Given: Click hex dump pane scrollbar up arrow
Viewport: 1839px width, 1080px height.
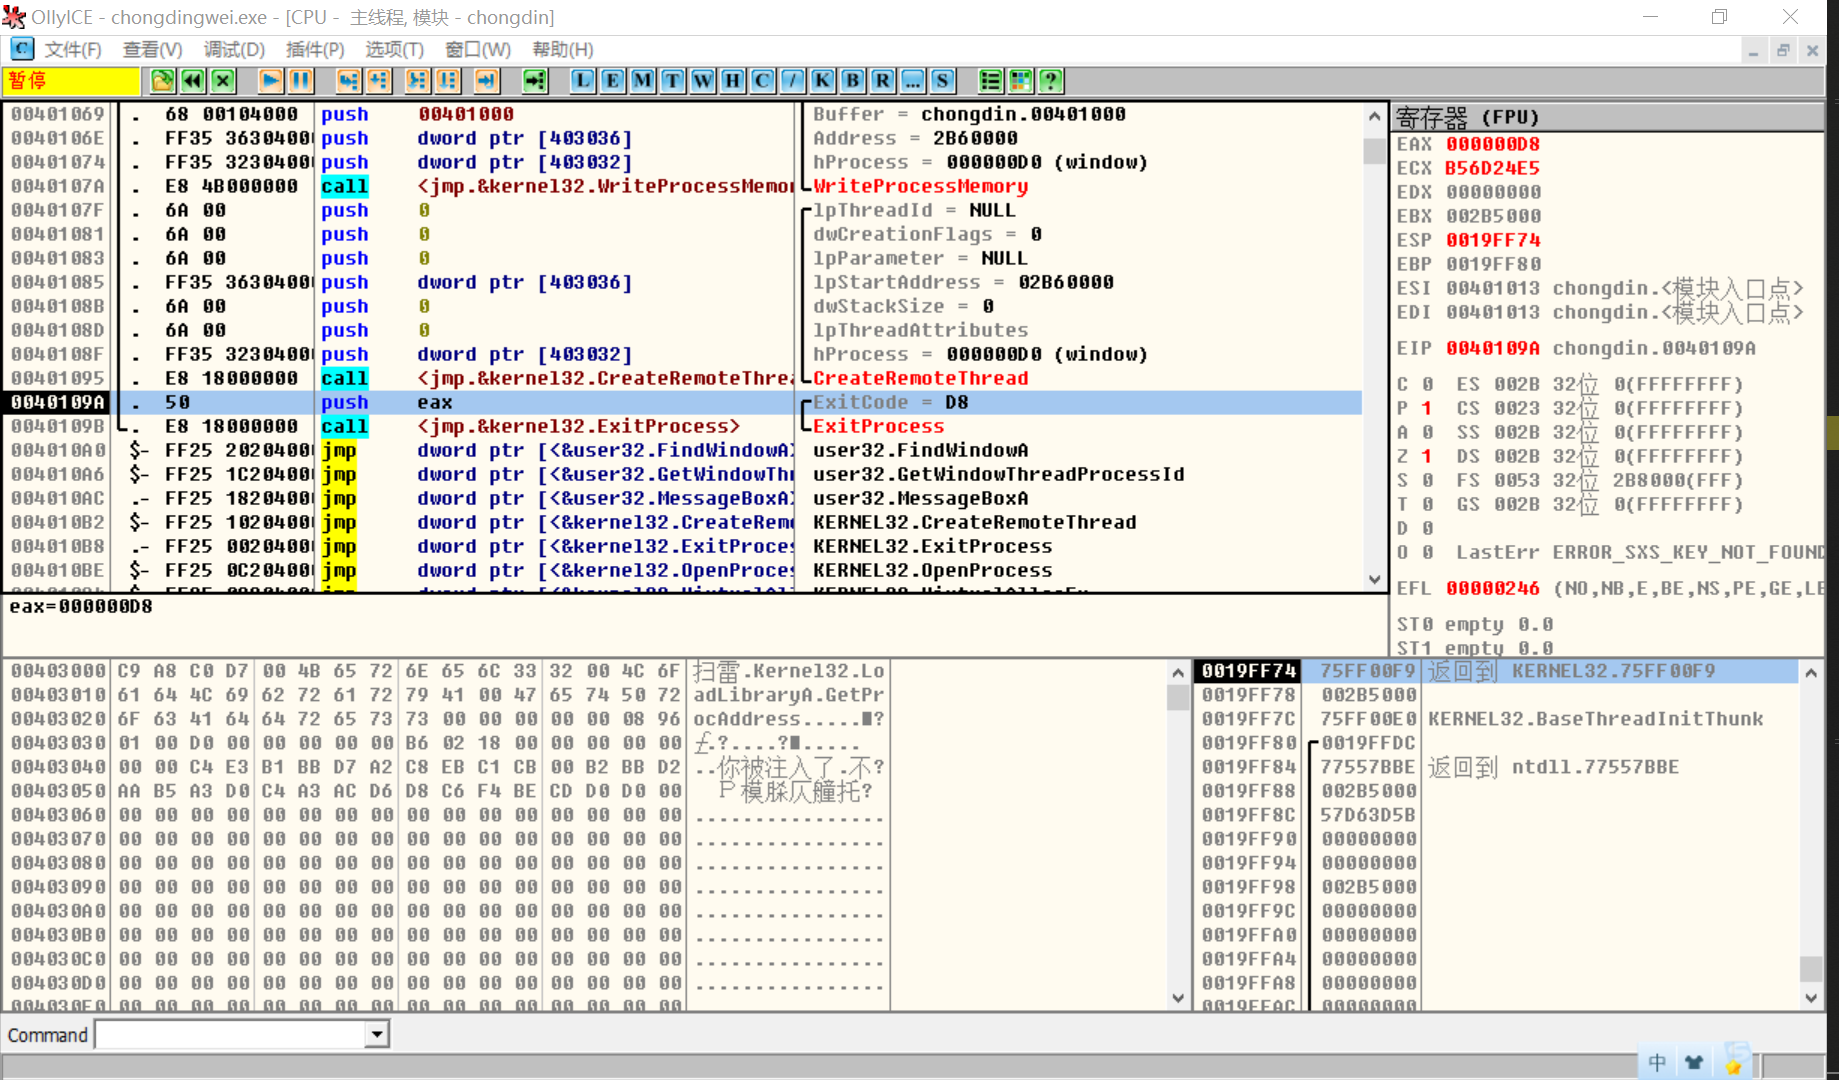Looking at the screenshot, I should click(x=1178, y=673).
